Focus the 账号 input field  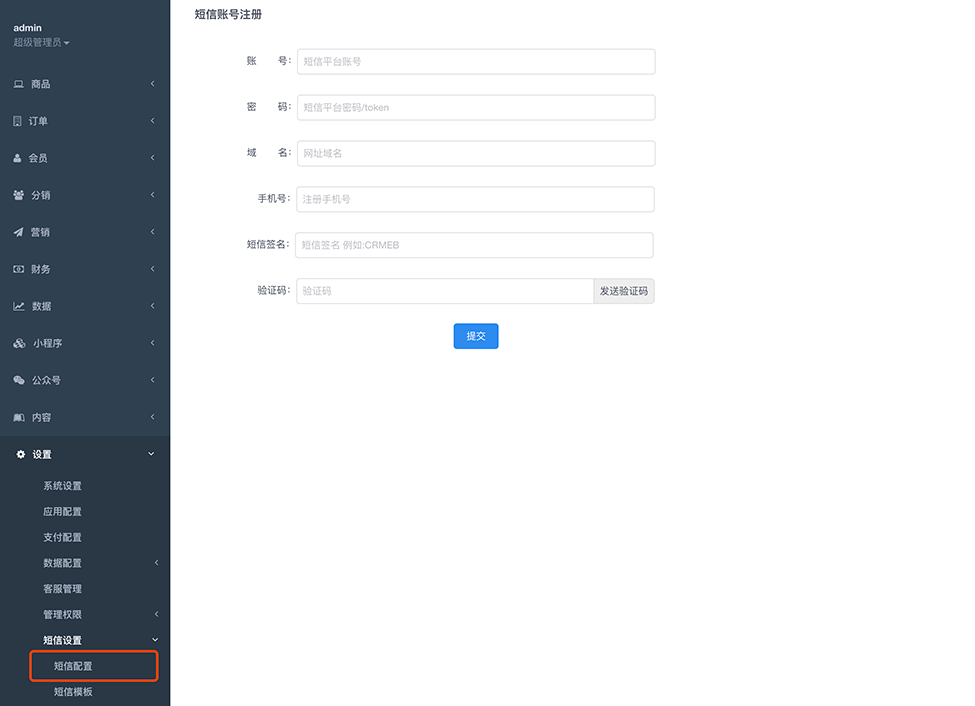pos(476,62)
